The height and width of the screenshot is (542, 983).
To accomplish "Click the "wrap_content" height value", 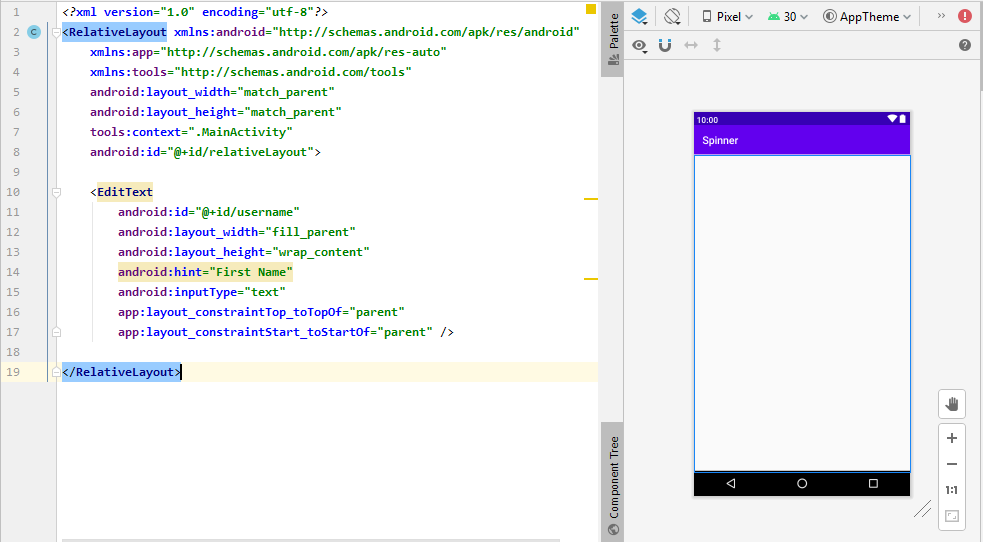I will tap(320, 253).
